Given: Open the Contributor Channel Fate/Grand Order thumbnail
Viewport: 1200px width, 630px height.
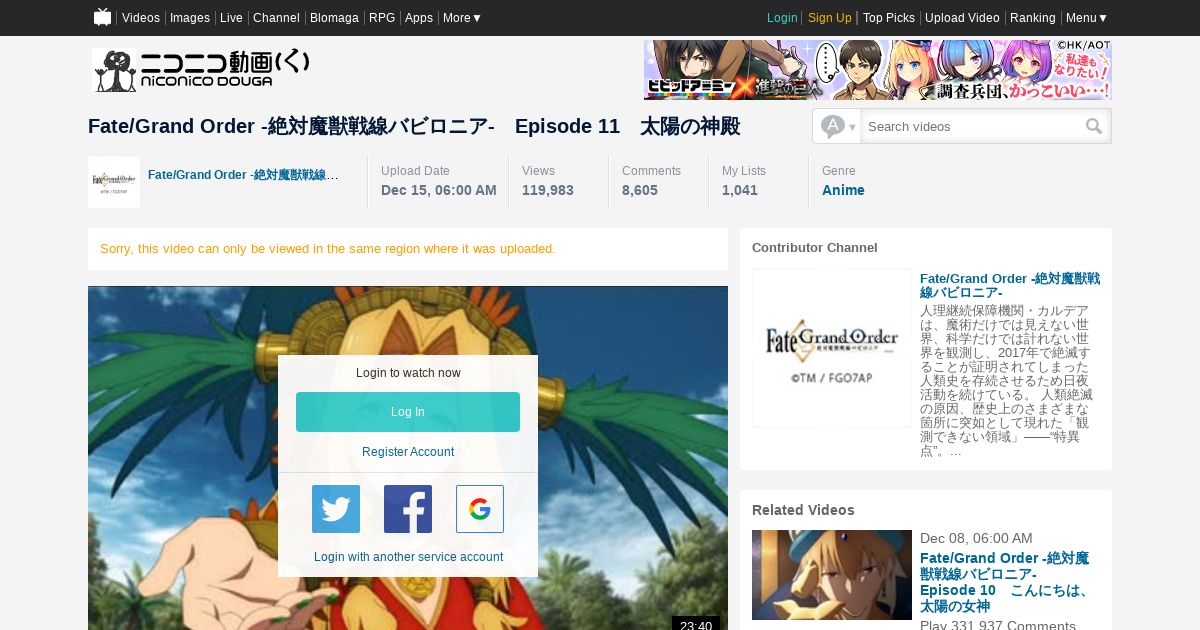Looking at the screenshot, I should [832, 348].
